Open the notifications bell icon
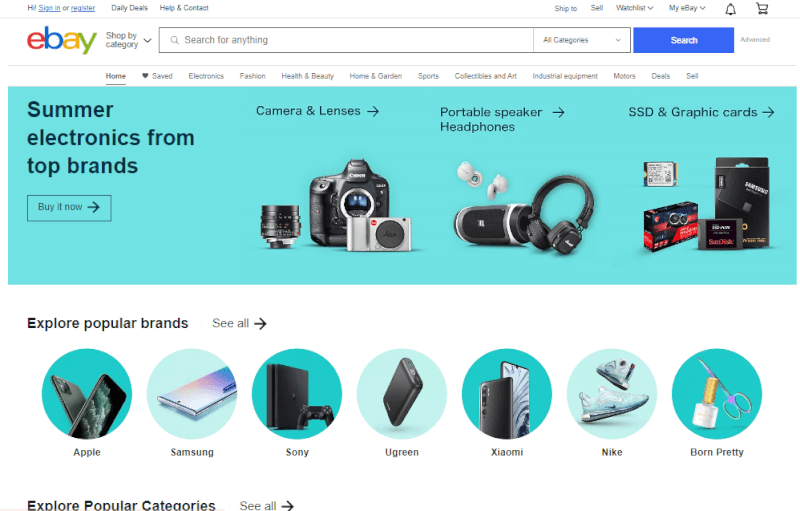Image resolution: width=800 pixels, height=511 pixels. pyautogui.click(x=731, y=9)
